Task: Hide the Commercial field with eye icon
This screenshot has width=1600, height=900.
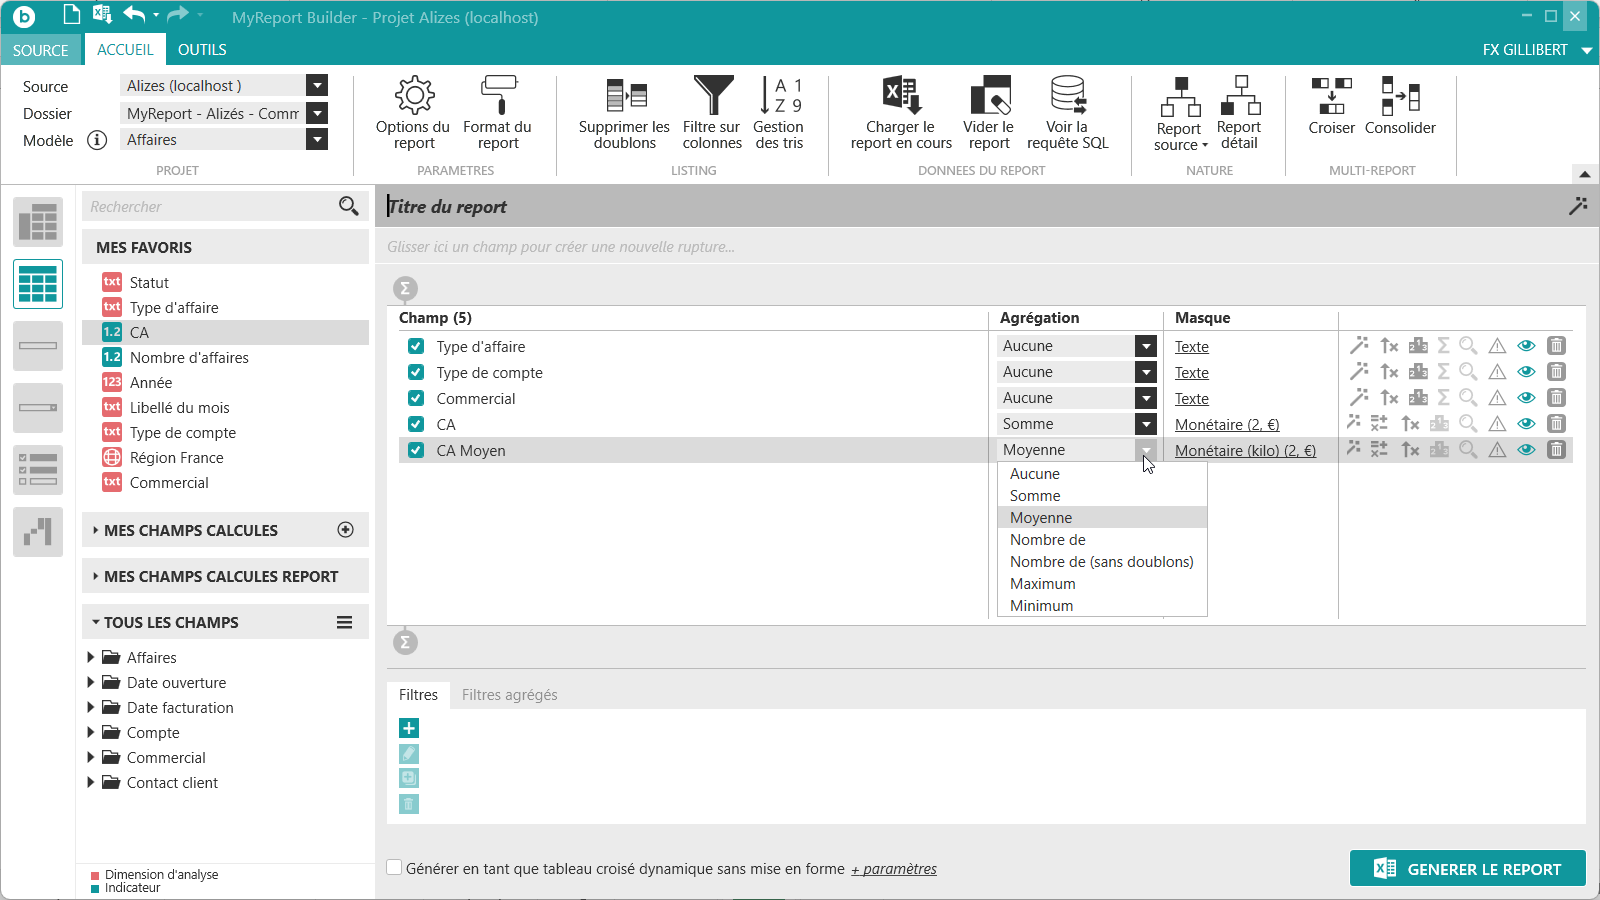Action: point(1526,398)
